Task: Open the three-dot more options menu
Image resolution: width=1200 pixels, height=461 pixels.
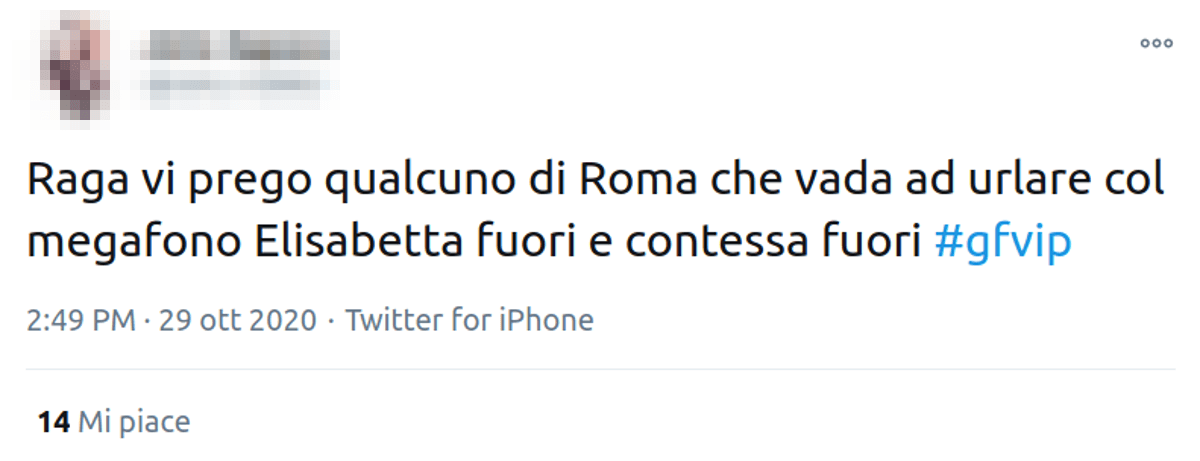Action: click(x=1155, y=43)
